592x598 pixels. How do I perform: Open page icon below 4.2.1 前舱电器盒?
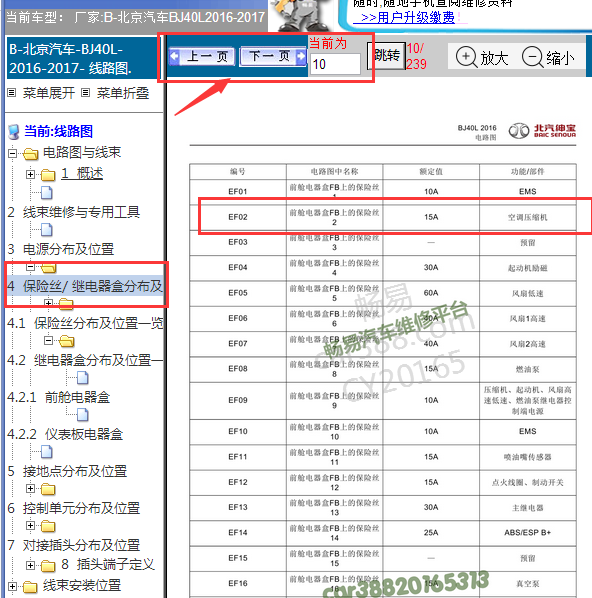point(83,415)
